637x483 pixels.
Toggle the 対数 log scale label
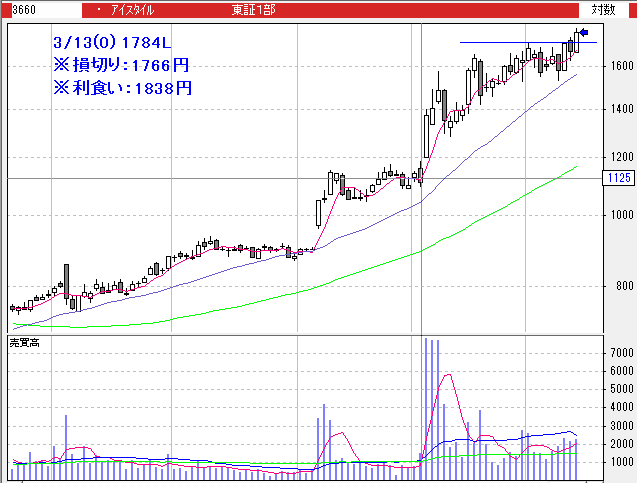tap(603, 9)
